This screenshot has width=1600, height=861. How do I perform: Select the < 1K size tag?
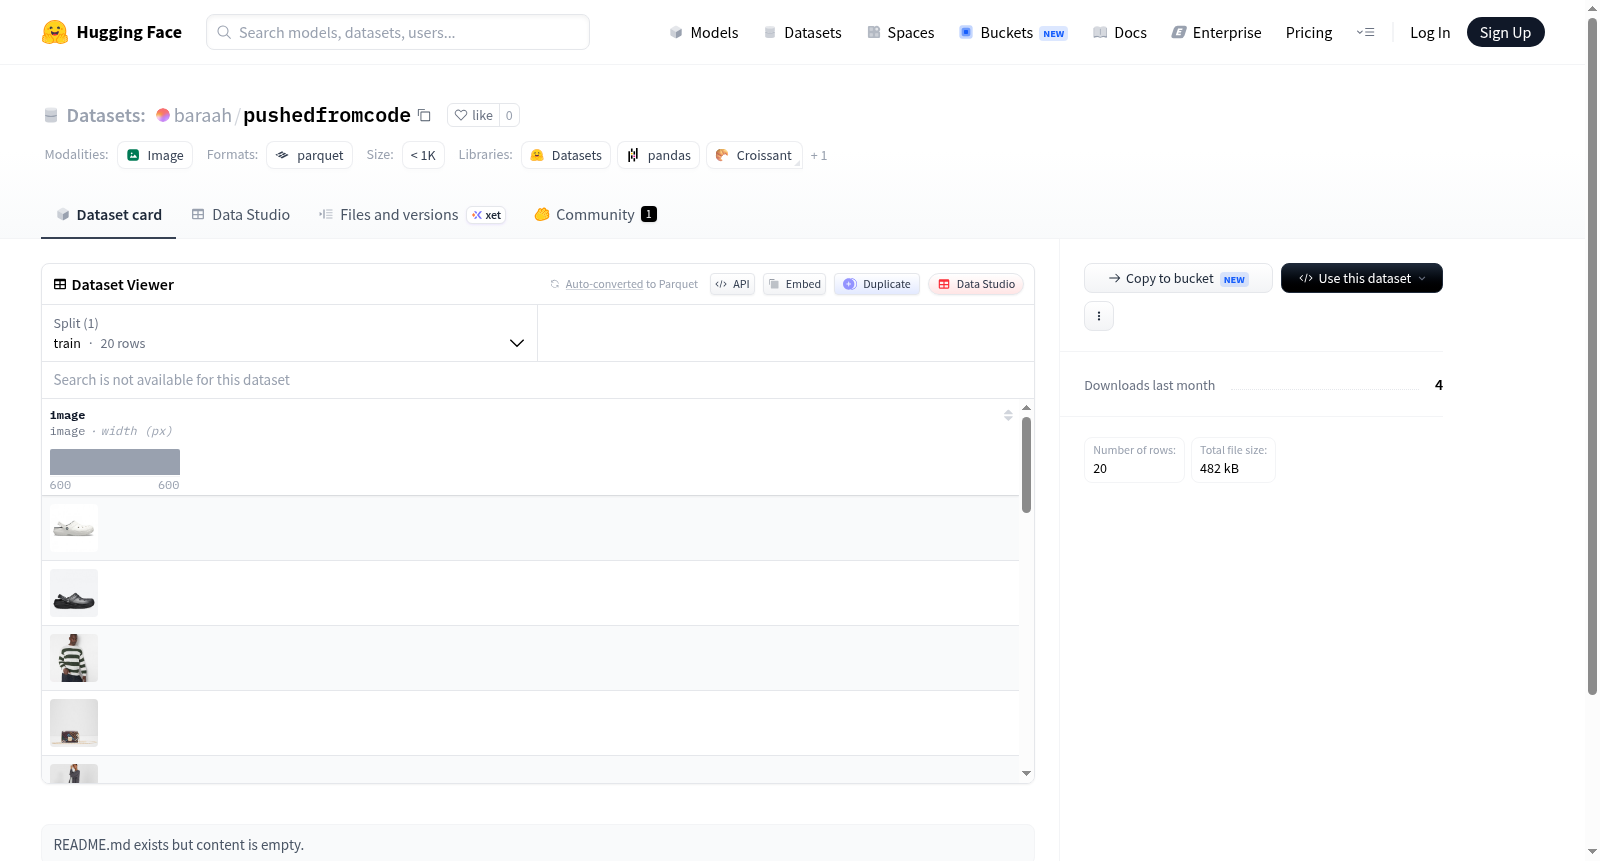point(423,155)
